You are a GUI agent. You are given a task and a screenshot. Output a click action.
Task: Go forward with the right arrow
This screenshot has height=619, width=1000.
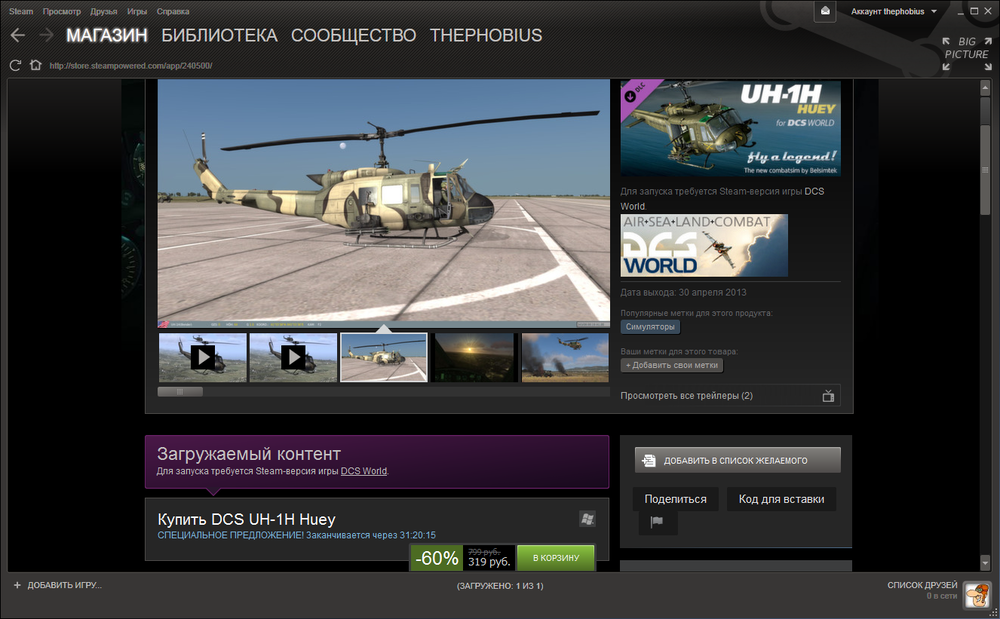(46, 35)
